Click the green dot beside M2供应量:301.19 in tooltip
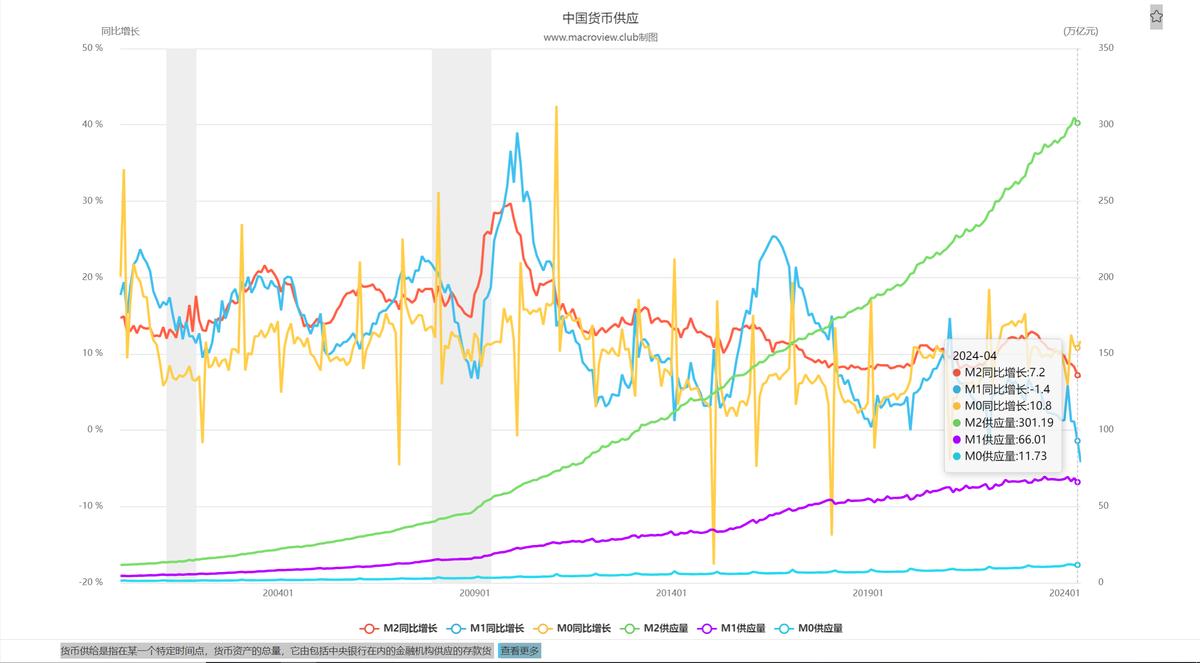Viewport: 1200px width, 663px height. pos(957,422)
